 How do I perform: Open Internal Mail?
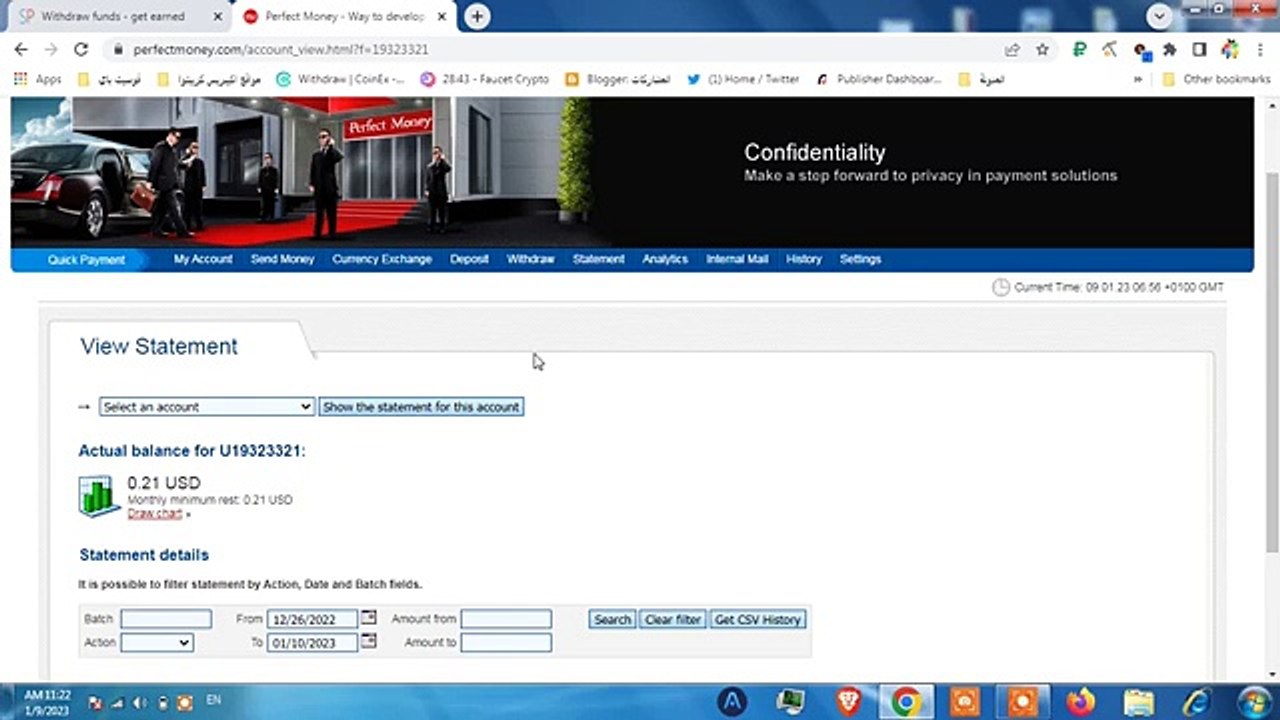point(737,259)
